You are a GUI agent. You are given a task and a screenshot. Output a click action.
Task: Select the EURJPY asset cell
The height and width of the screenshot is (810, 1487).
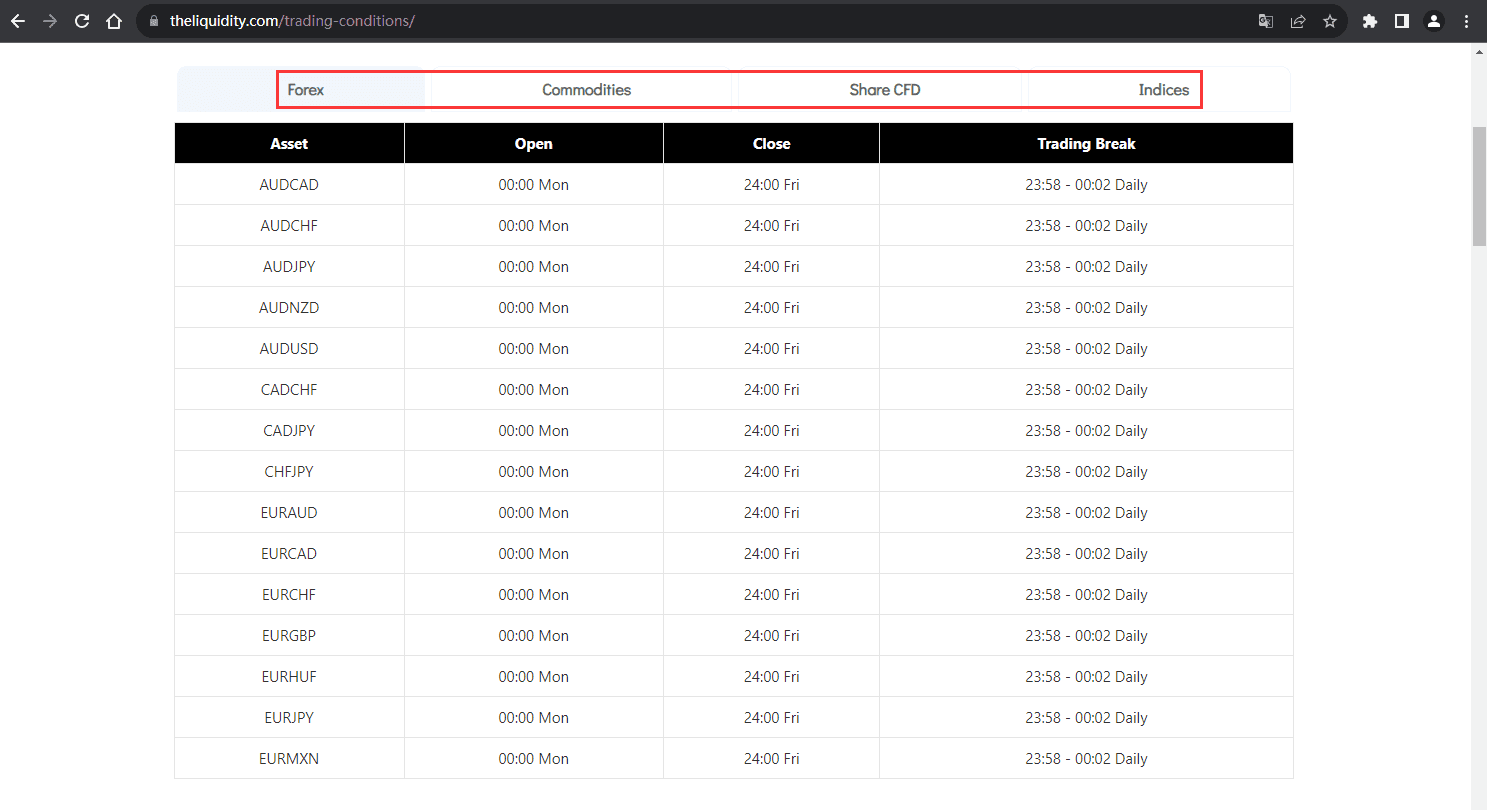tap(289, 718)
